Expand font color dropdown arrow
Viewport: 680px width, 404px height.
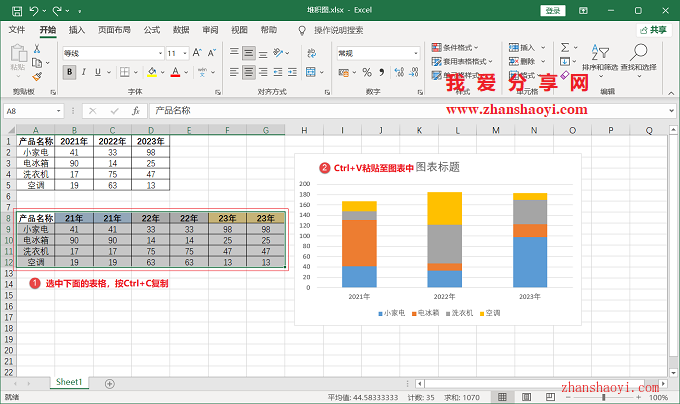click(186, 72)
